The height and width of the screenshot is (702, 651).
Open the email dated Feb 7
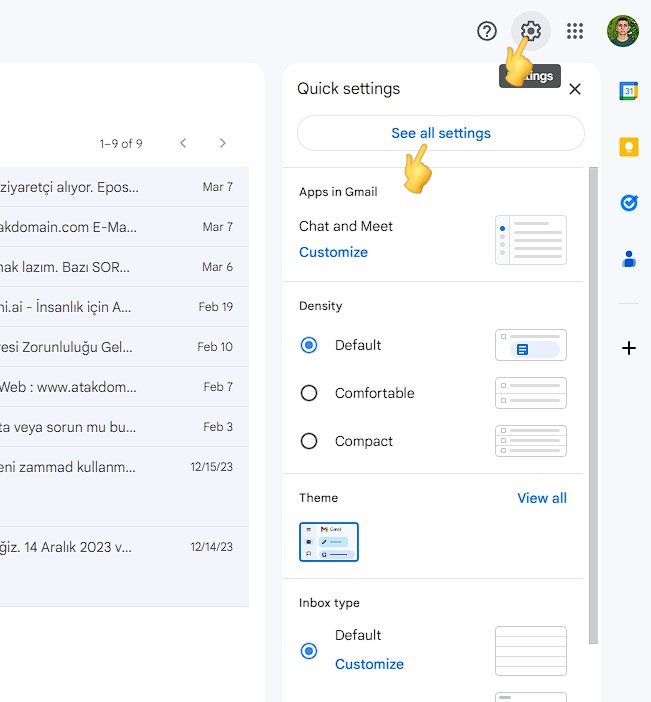point(124,387)
